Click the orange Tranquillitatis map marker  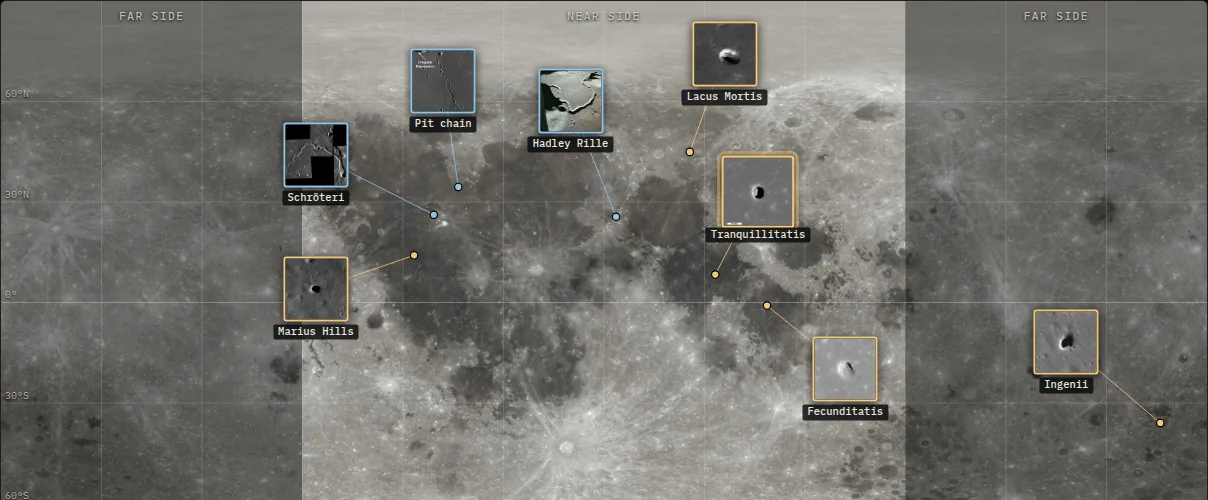[x=715, y=275]
